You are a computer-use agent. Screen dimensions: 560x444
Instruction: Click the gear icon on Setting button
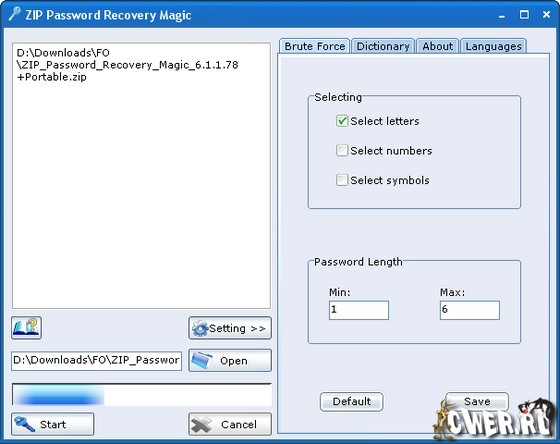tap(200, 328)
